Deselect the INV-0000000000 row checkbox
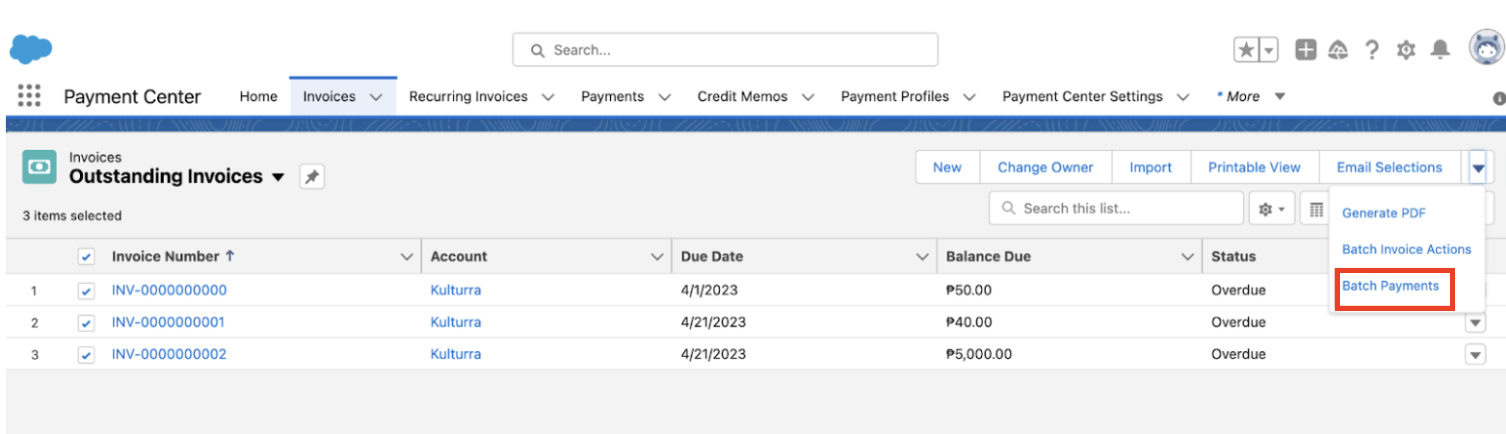This screenshot has width=1506, height=434. click(86, 291)
